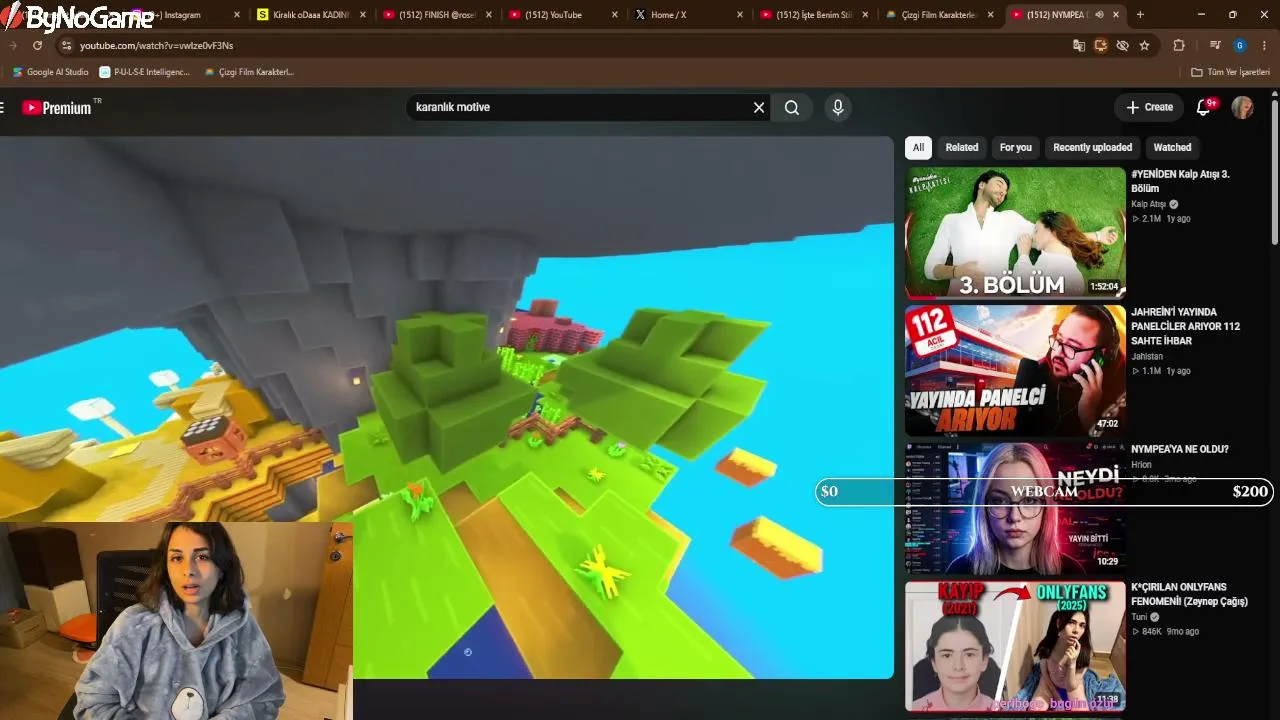Switch to the Çizgi Film Karakterleri tab

938,15
